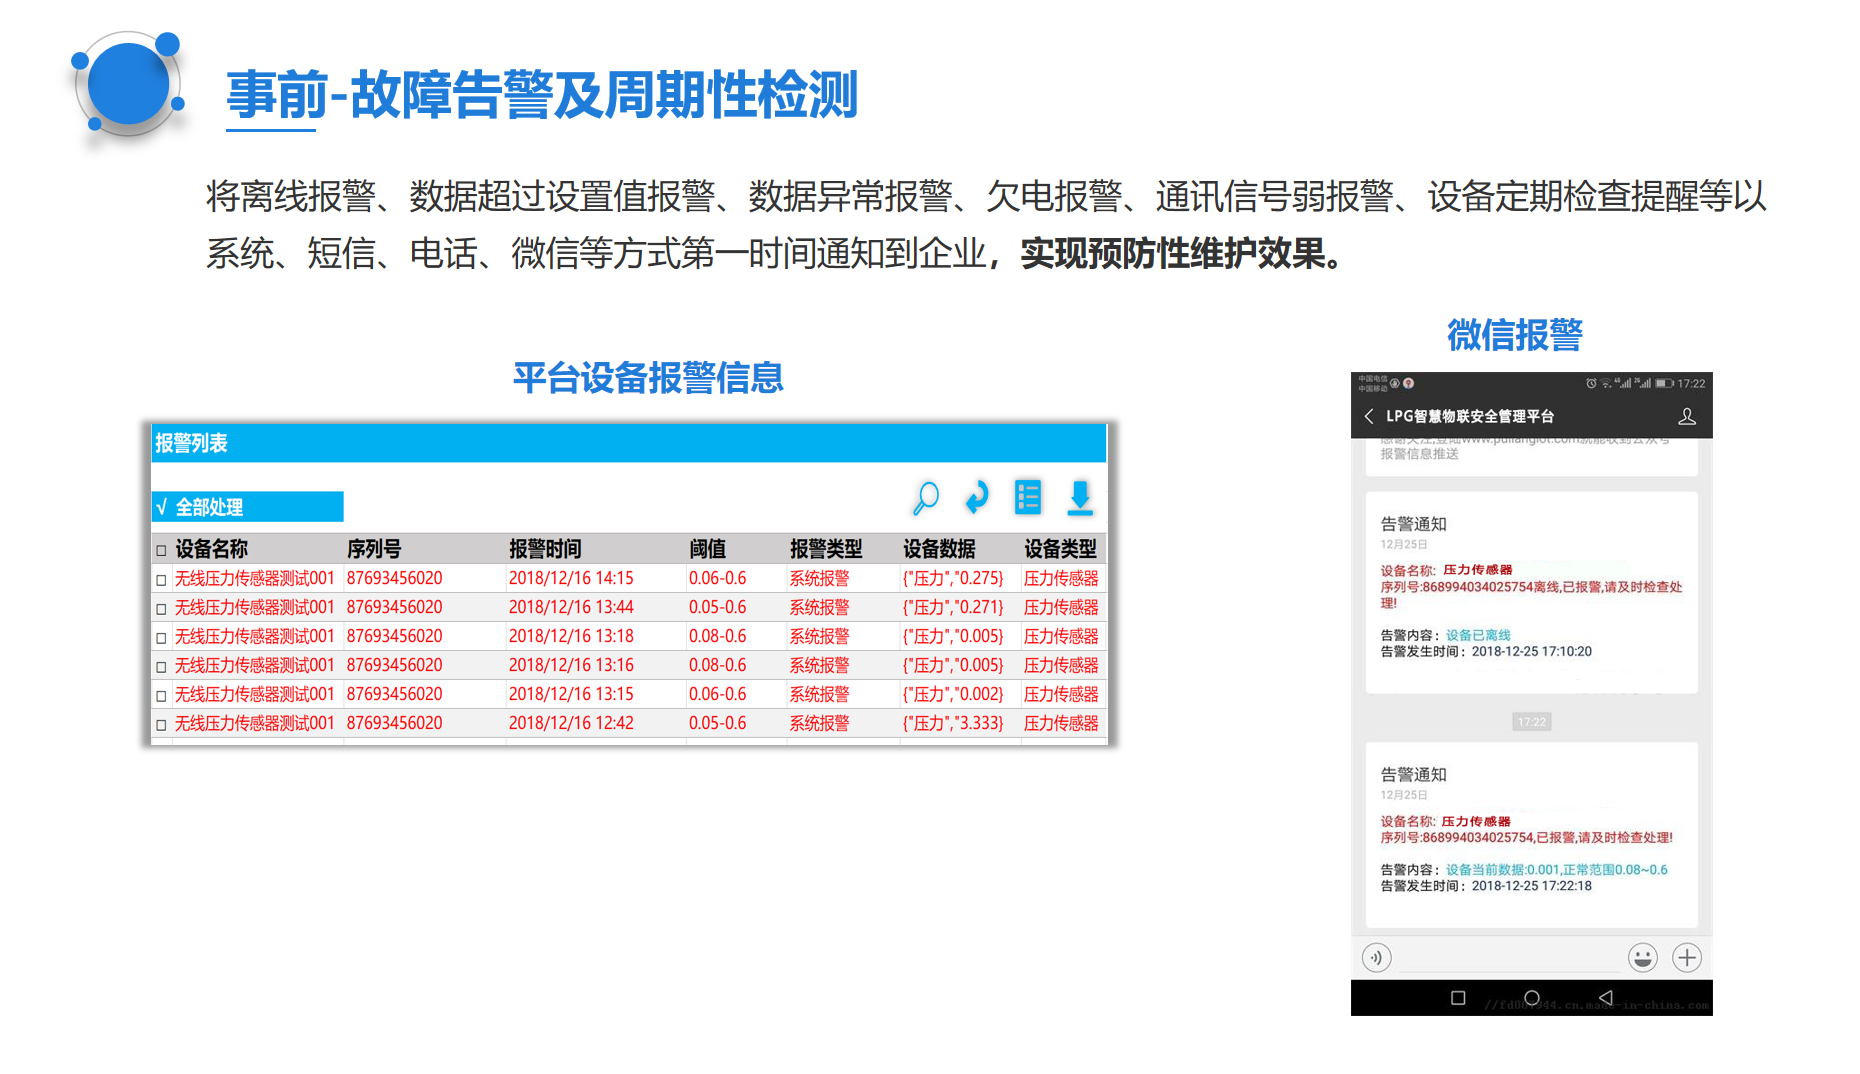Click the 报警时间 column header
The height and width of the screenshot is (1074, 1860).
click(545, 549)
